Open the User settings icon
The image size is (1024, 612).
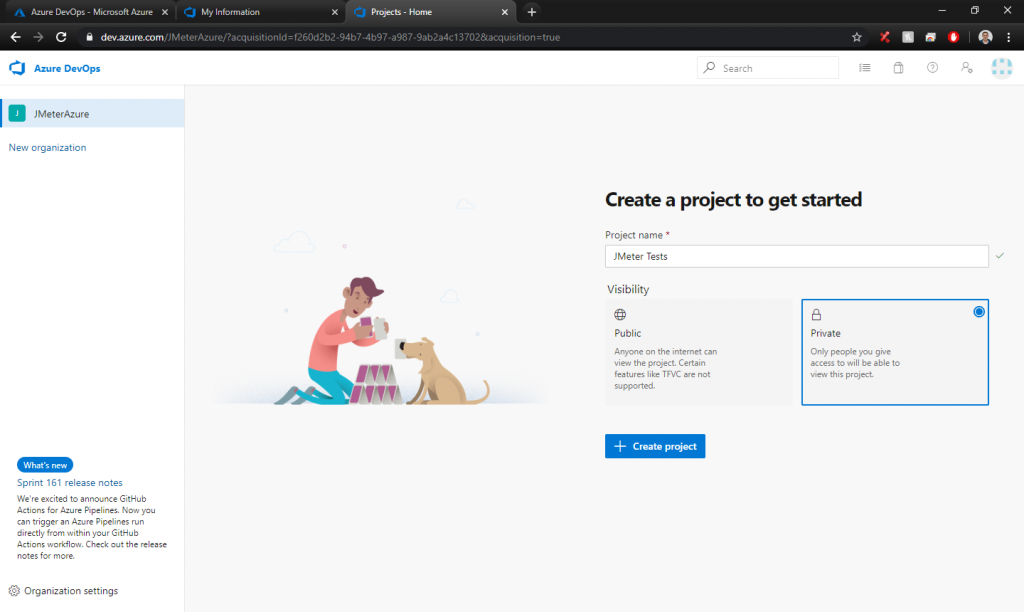(967, 67)
